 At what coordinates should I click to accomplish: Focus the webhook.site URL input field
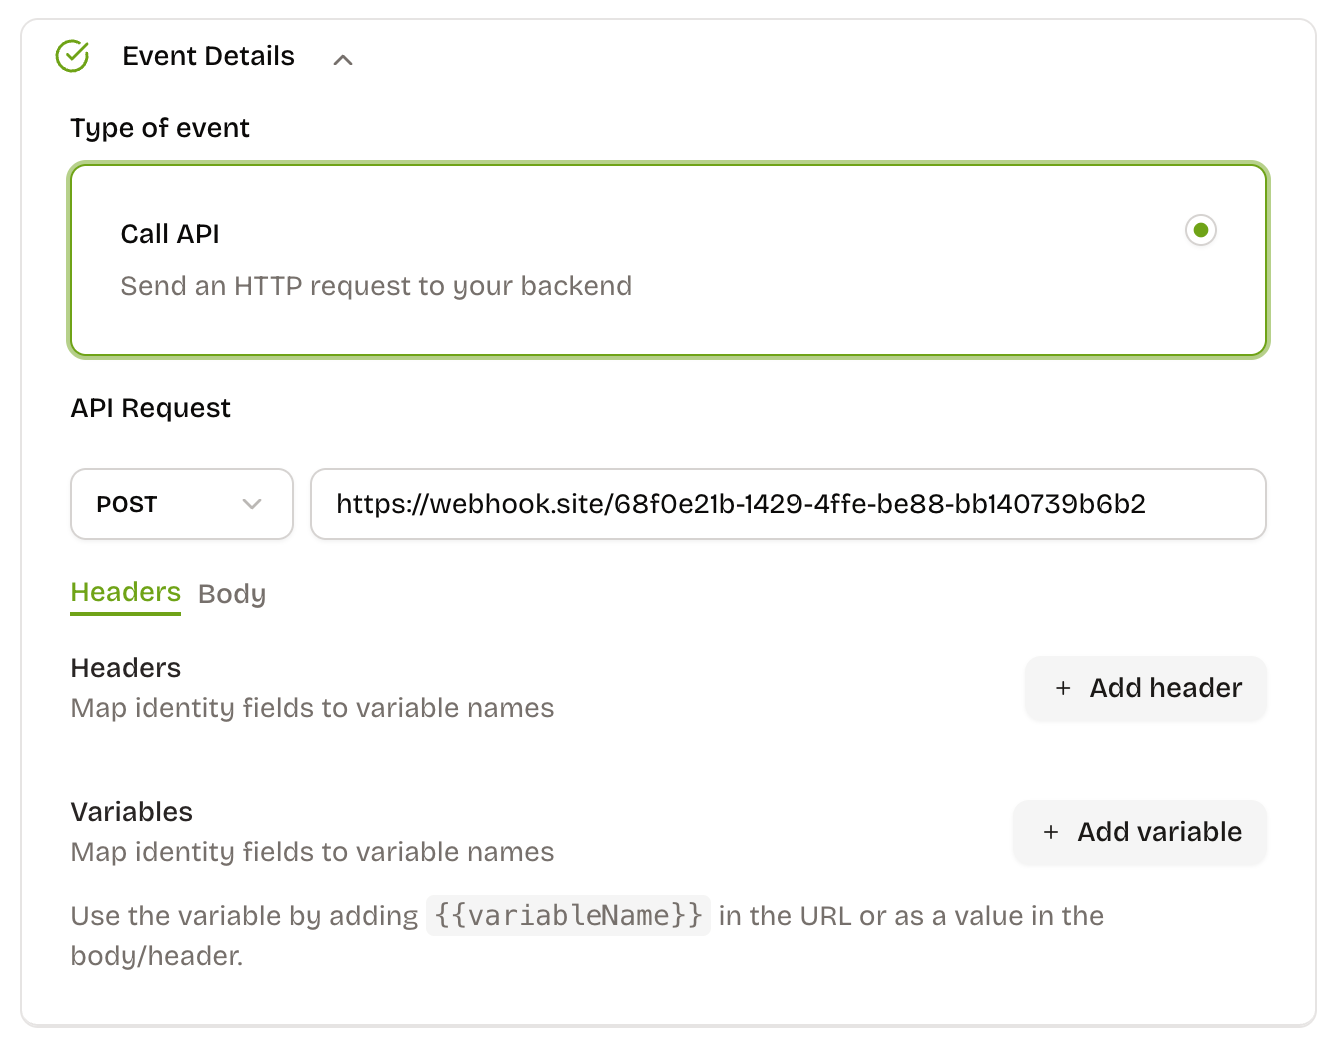pyautogui.click(x=788, y=504)
